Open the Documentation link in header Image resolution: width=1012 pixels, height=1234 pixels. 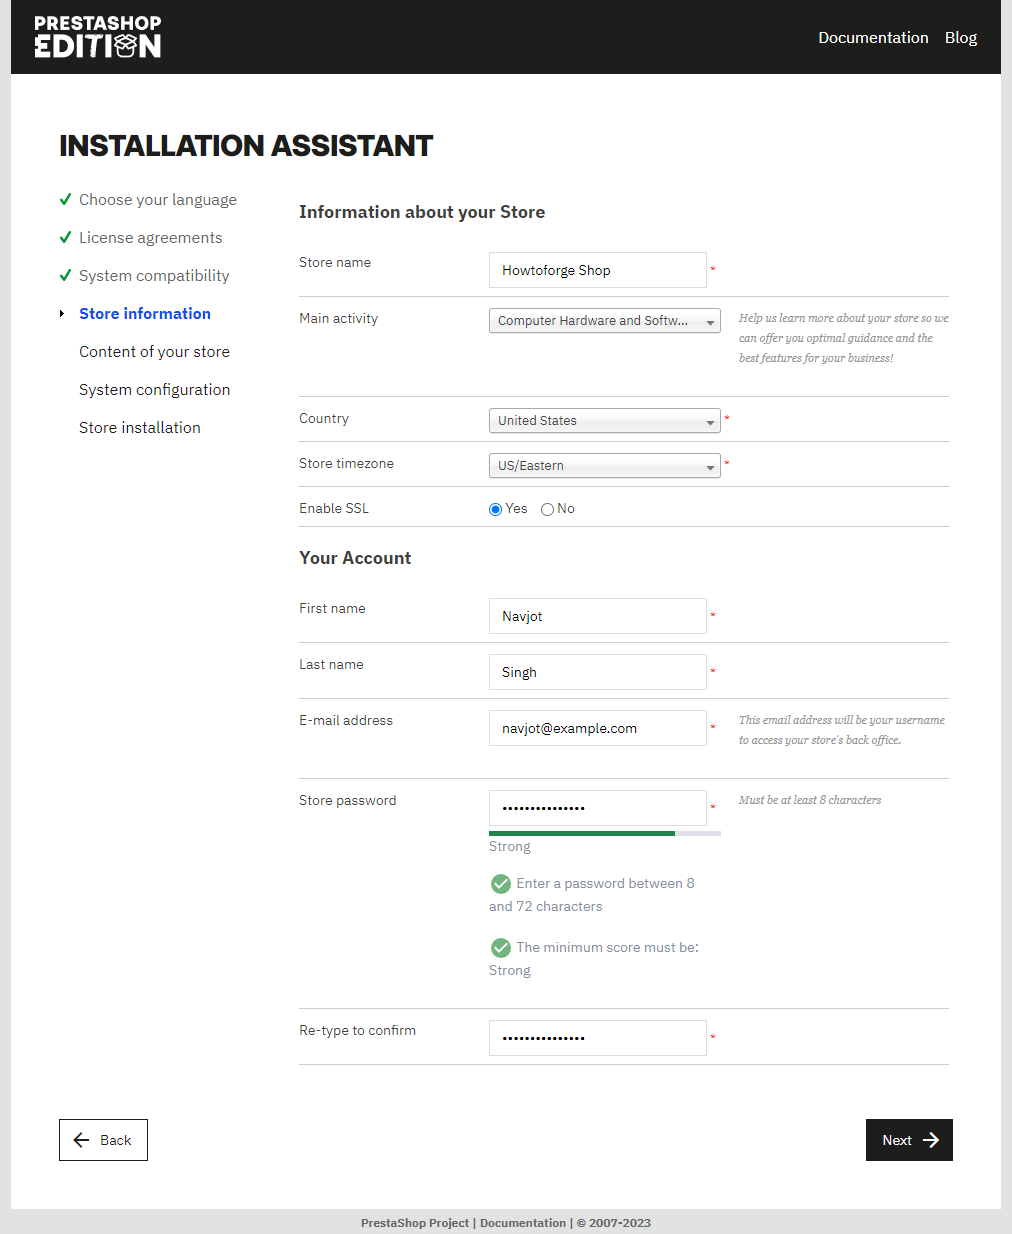[873, 37]
